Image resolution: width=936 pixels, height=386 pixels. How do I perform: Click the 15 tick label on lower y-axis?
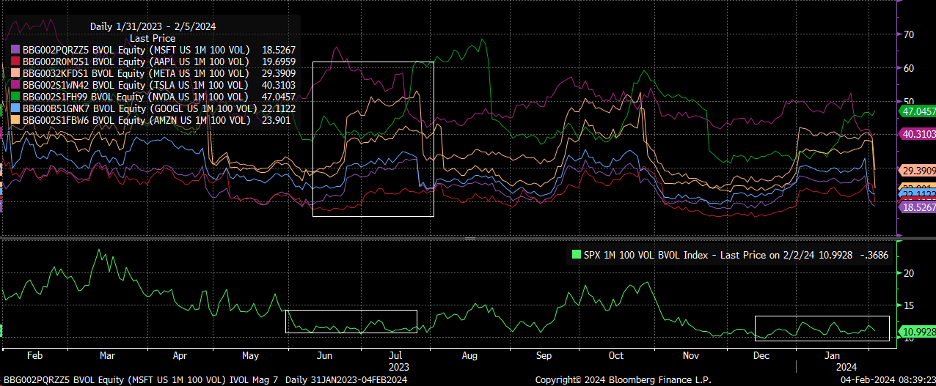909,306
